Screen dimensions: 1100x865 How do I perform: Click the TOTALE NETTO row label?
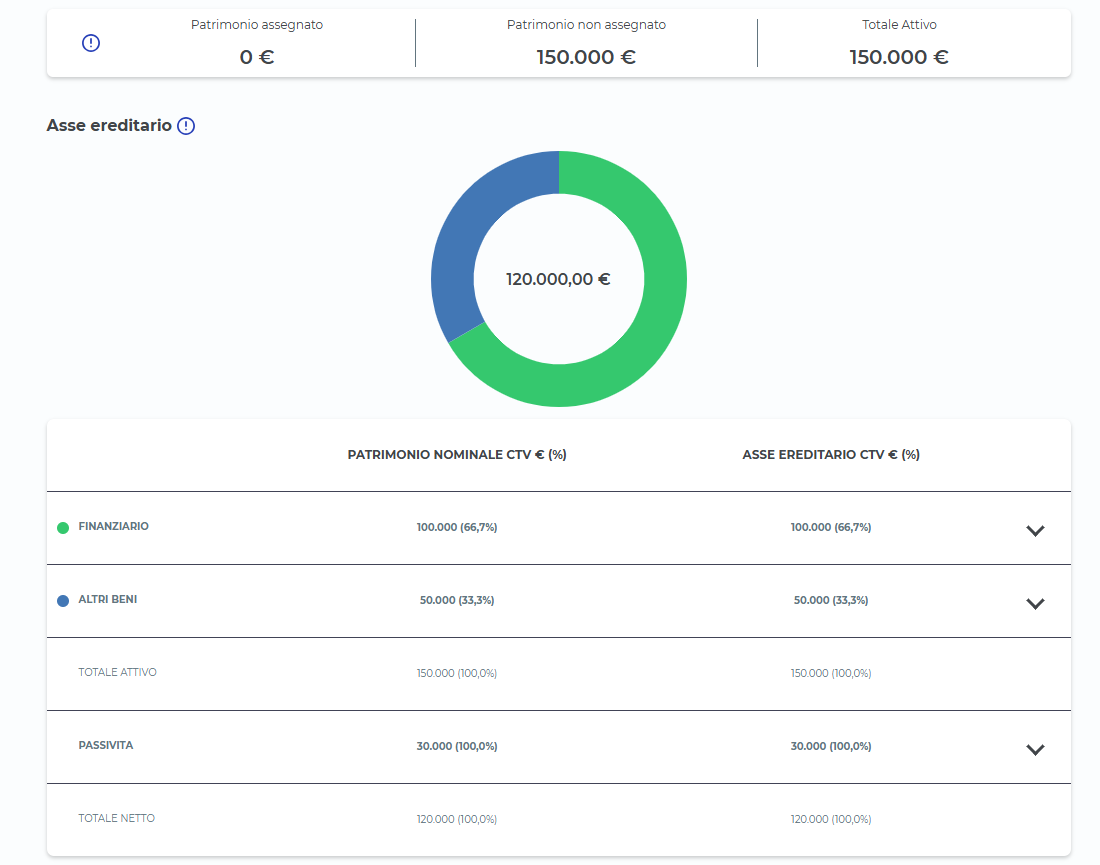coord(116,818)
